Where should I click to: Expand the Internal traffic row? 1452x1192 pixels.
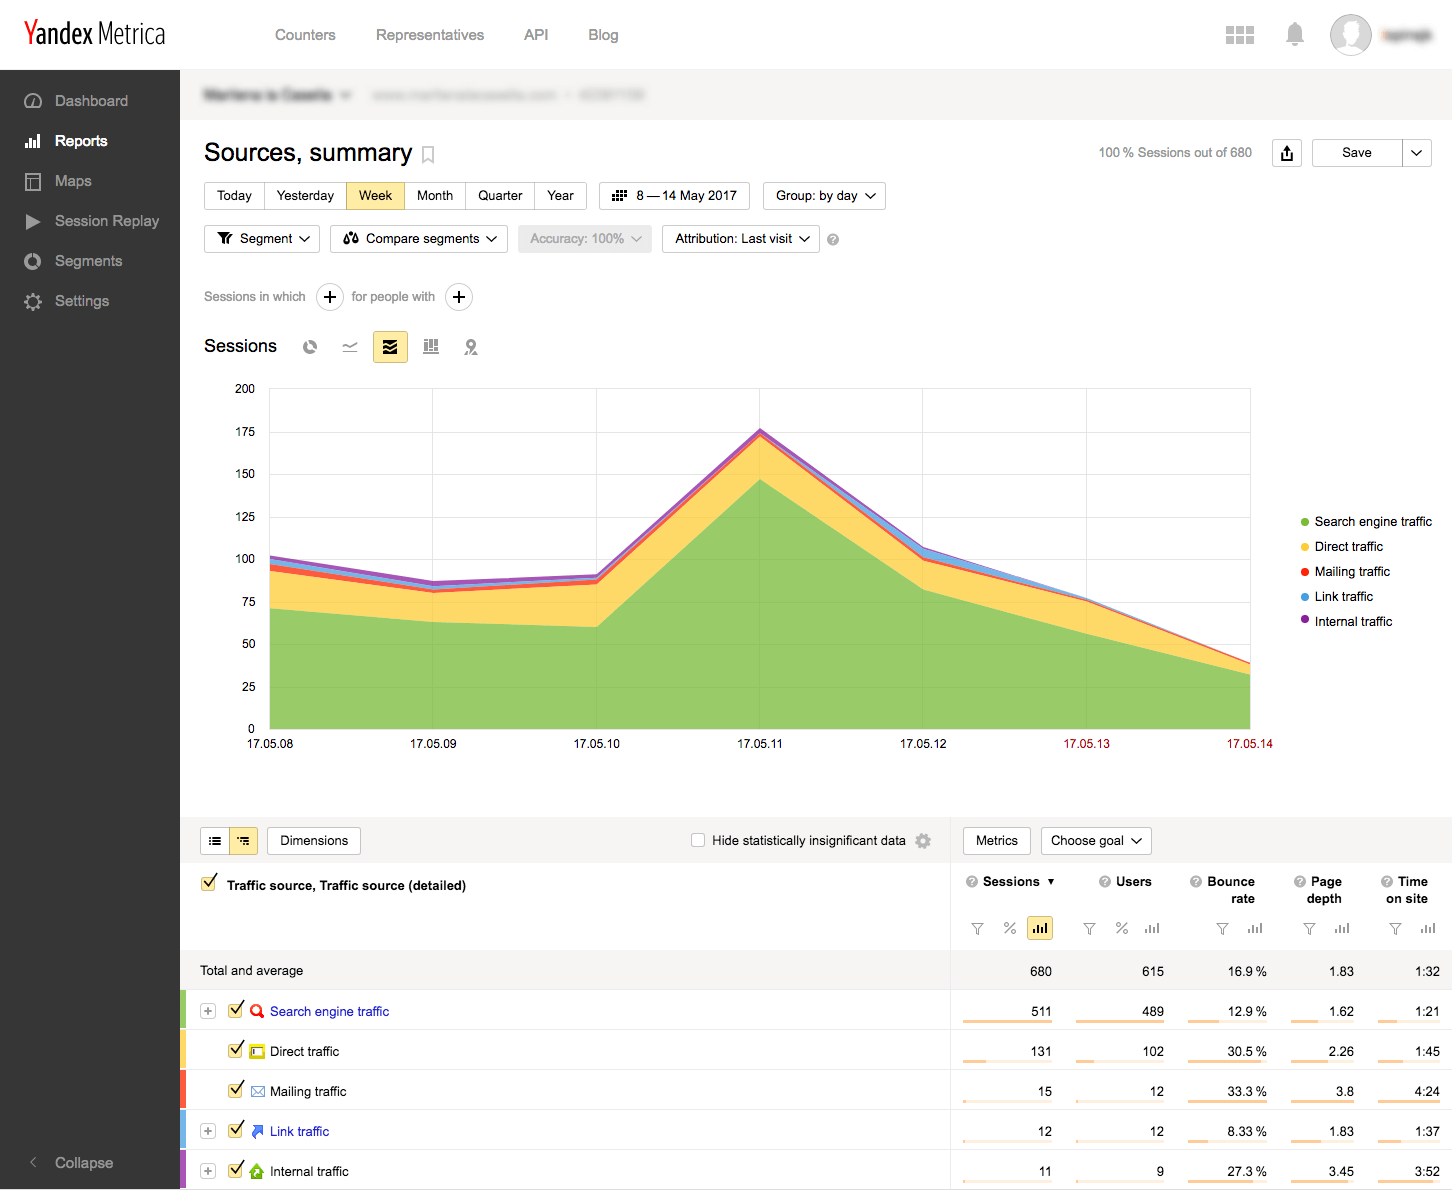click(208, 1171)
